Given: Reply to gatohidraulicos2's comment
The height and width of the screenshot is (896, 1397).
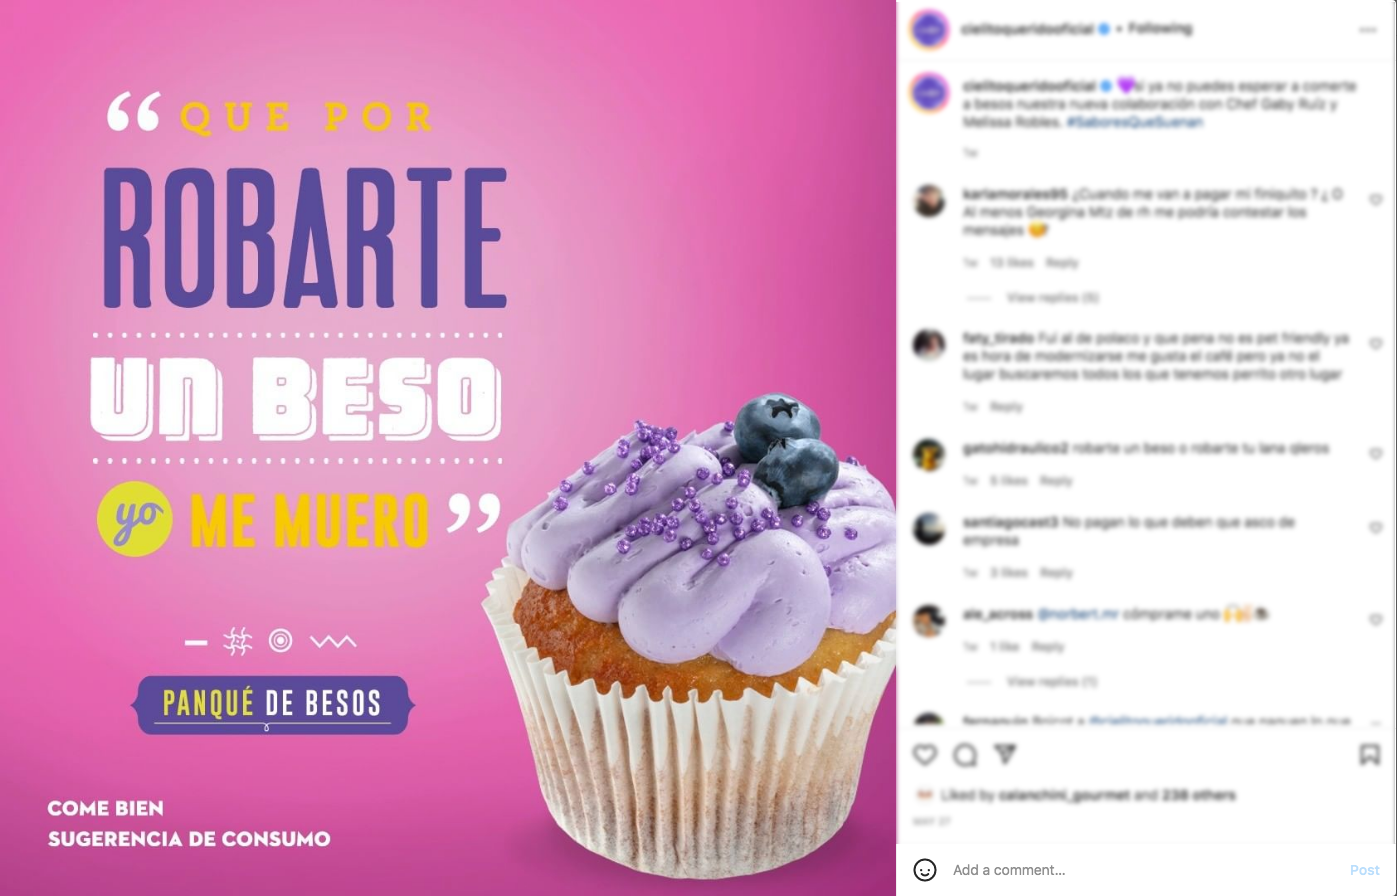Looking at the screenshot, I should [1055, 481].
